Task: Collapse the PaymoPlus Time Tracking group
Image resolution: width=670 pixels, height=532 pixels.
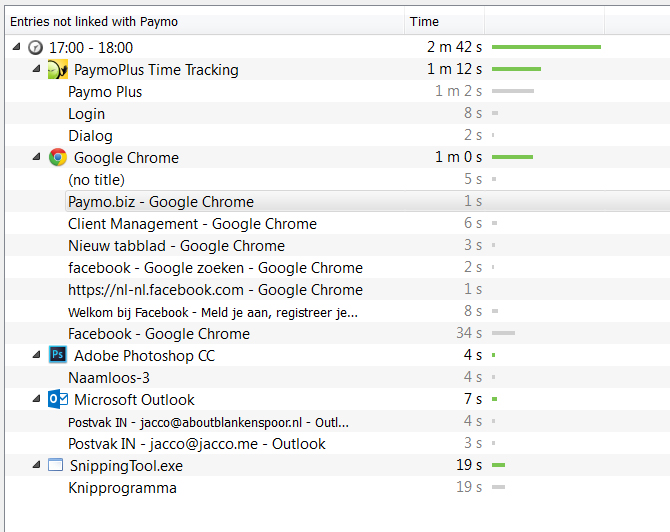Action: click(37, 70)
